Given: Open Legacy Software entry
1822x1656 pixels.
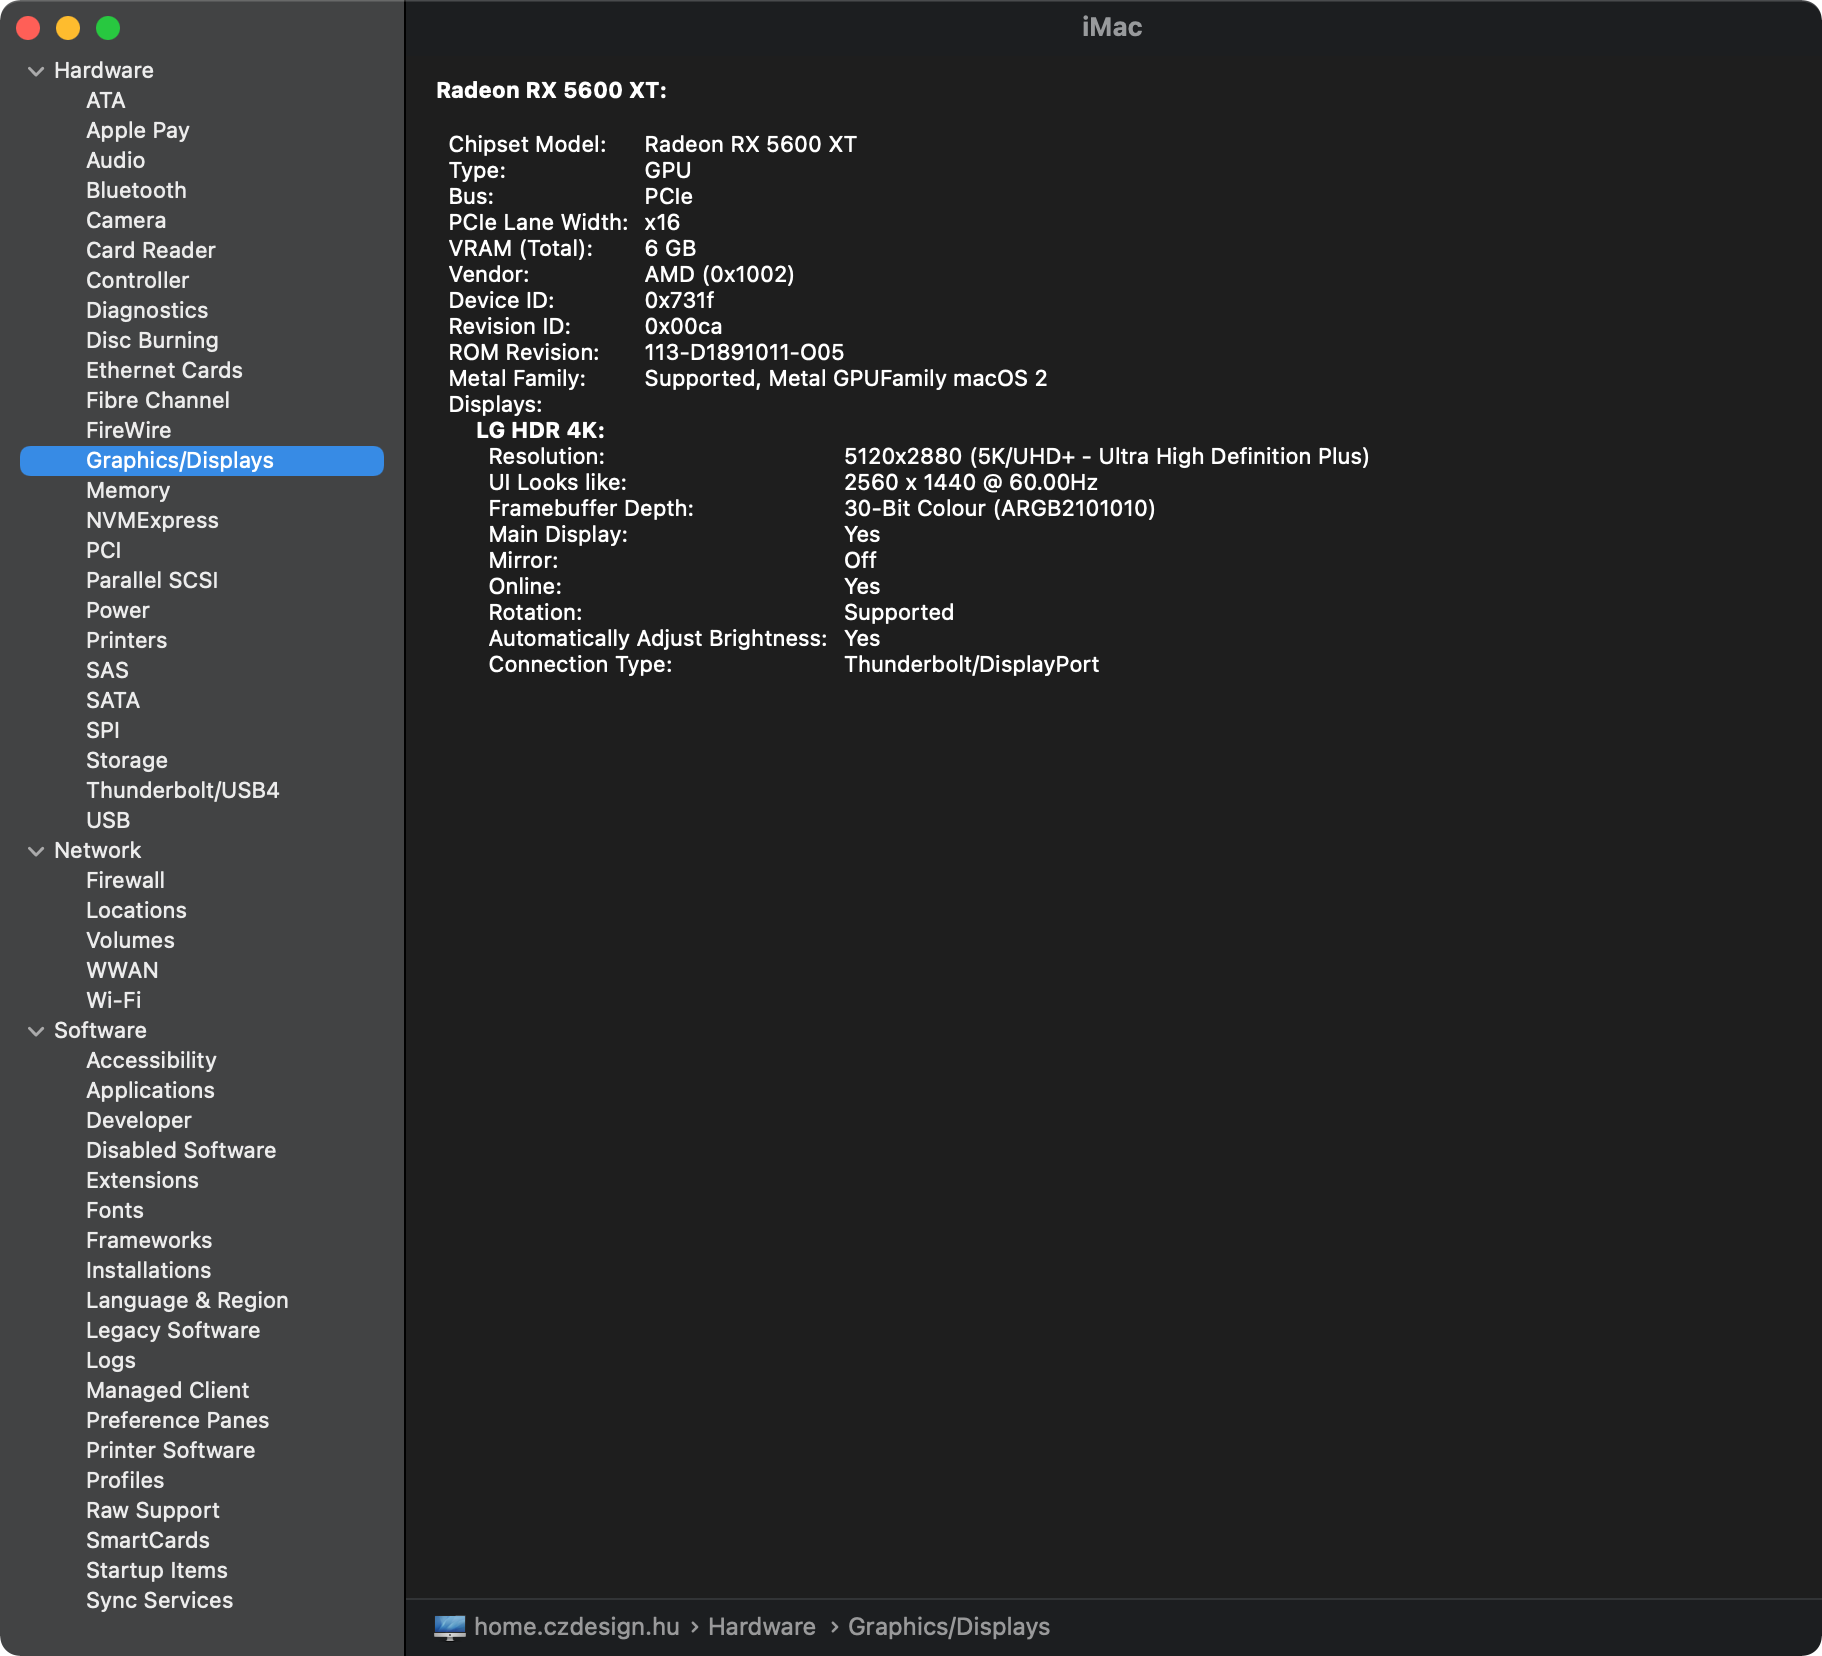Looking at the screenshot, I should click(173, 1330).
